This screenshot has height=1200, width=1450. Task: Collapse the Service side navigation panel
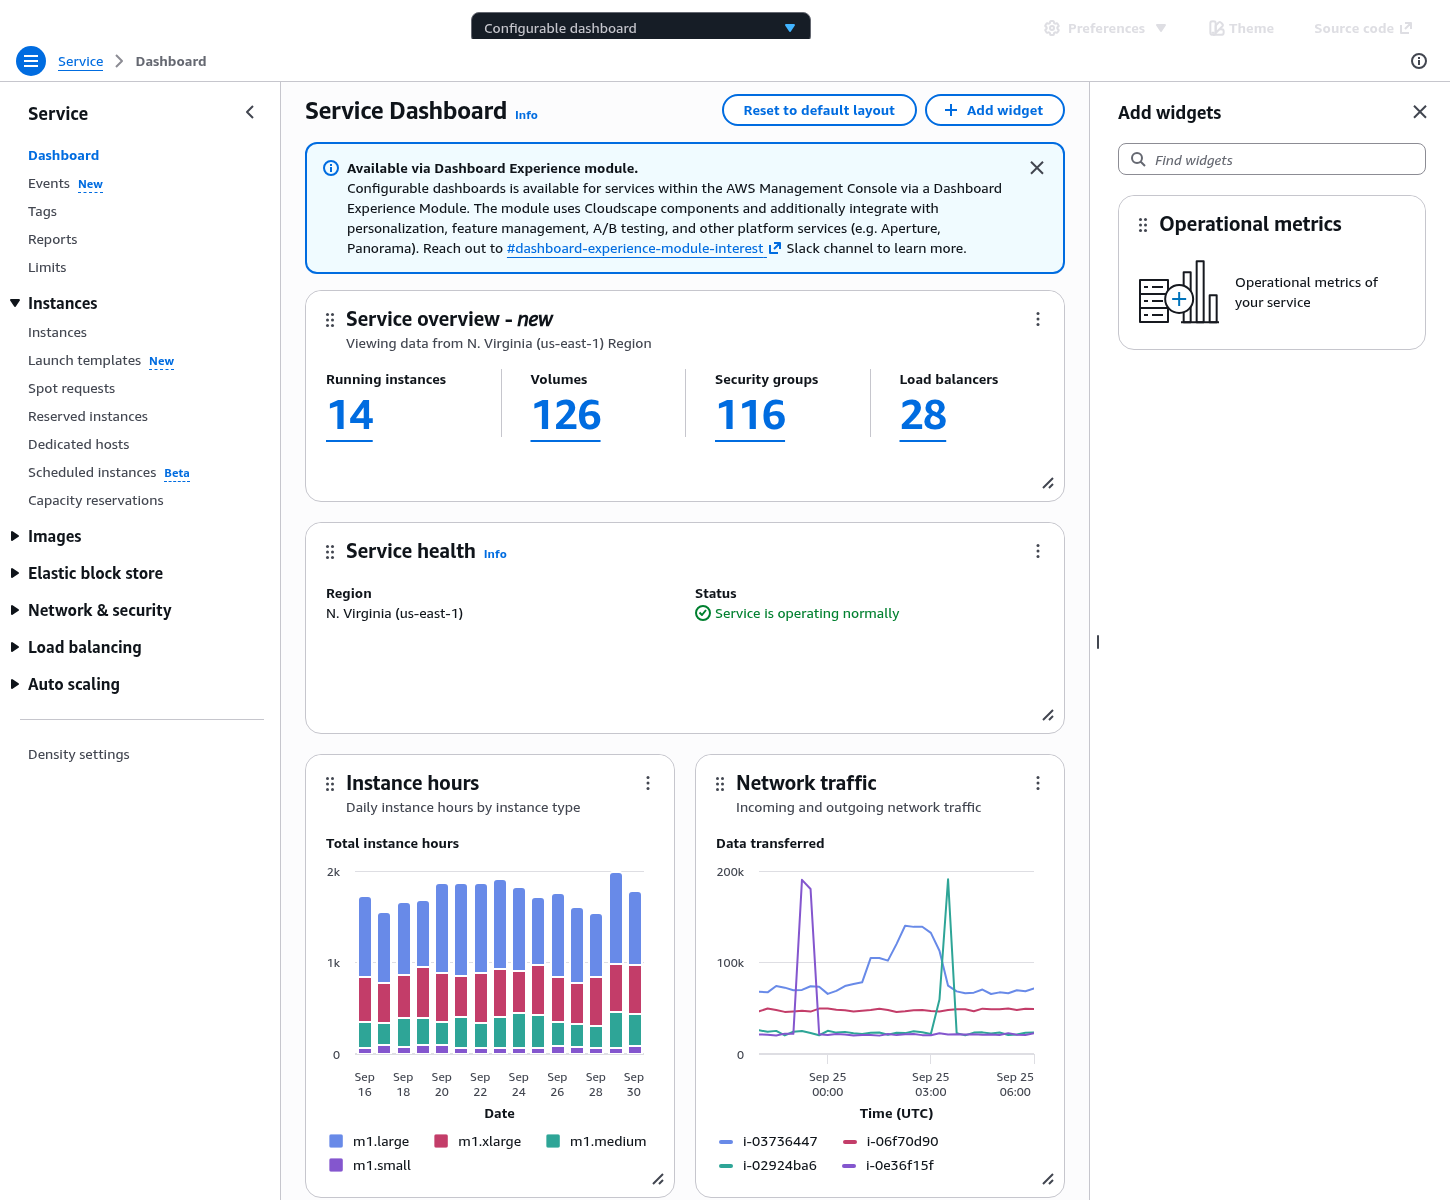250,113
